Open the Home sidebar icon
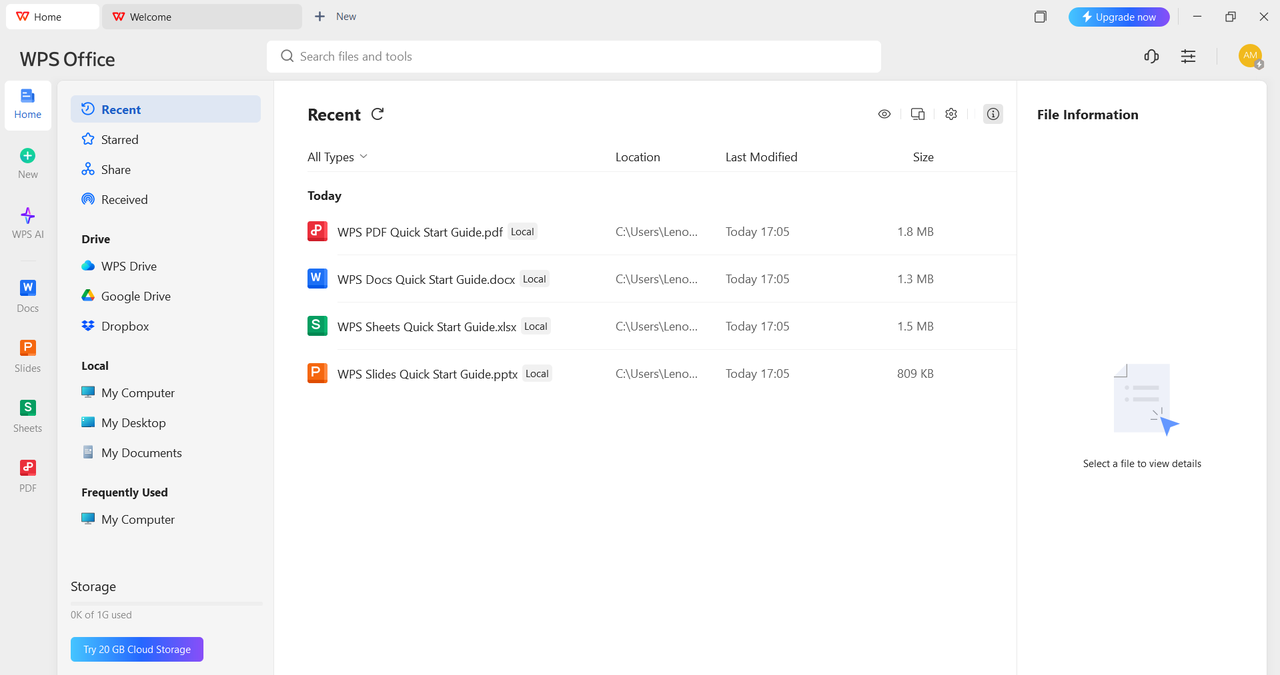 [28, 105]
